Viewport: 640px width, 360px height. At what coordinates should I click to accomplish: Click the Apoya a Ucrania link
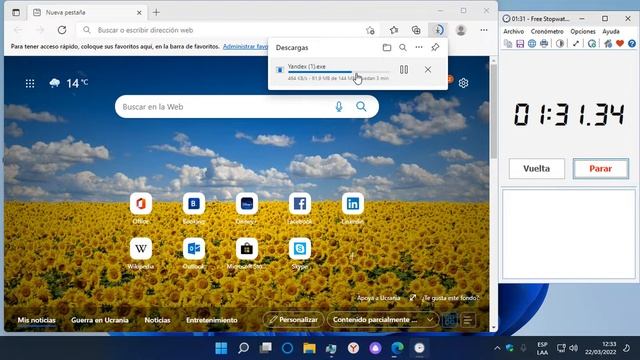point(378,298)
